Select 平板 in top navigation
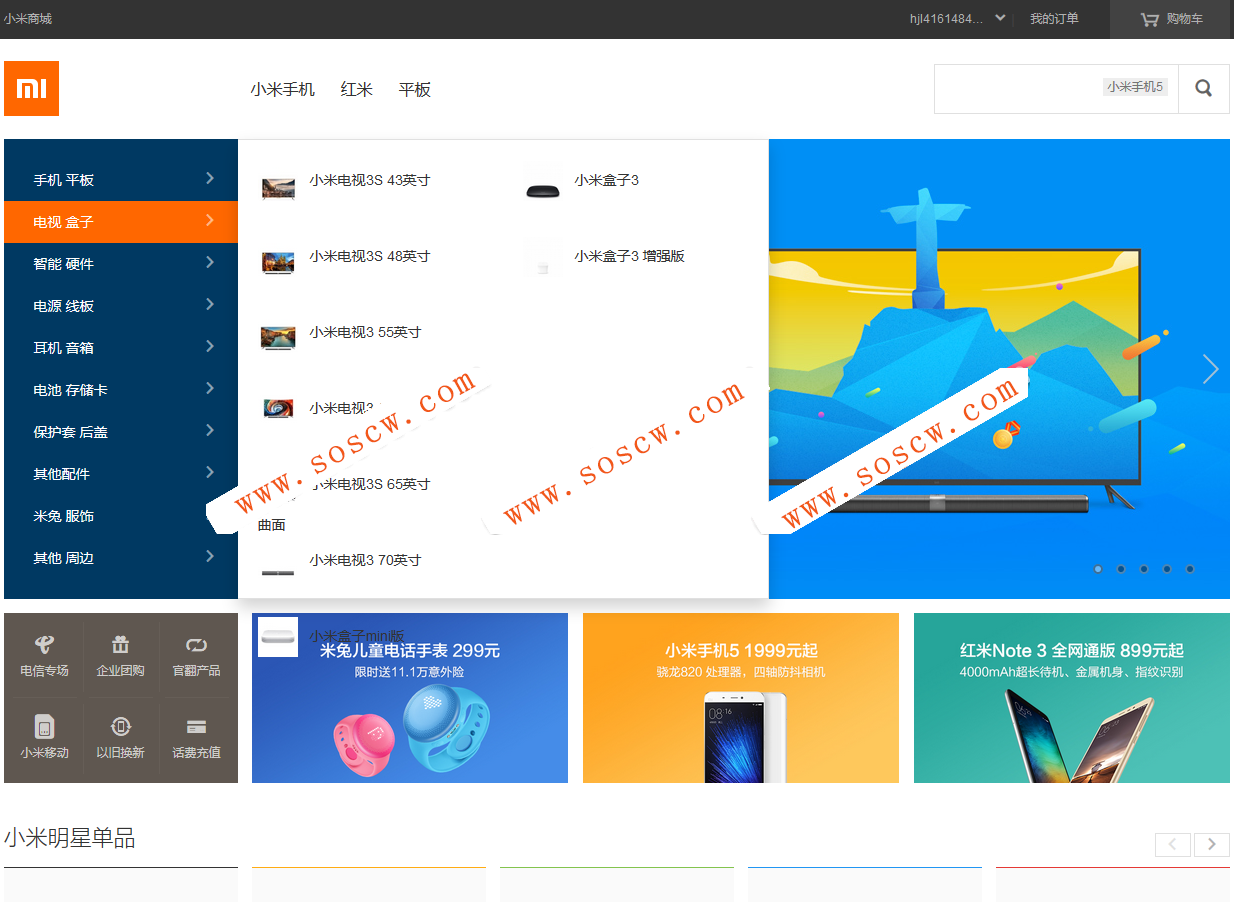Viewport: 1234px width, 902px height. click(x=414, y=89)
